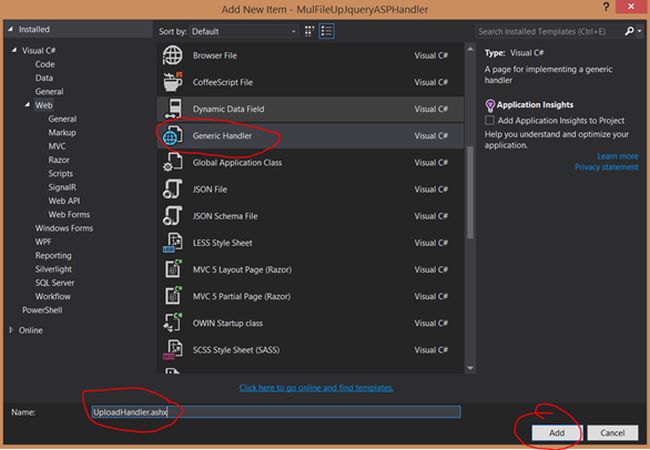Collapse the Installed section

[10, 29]
